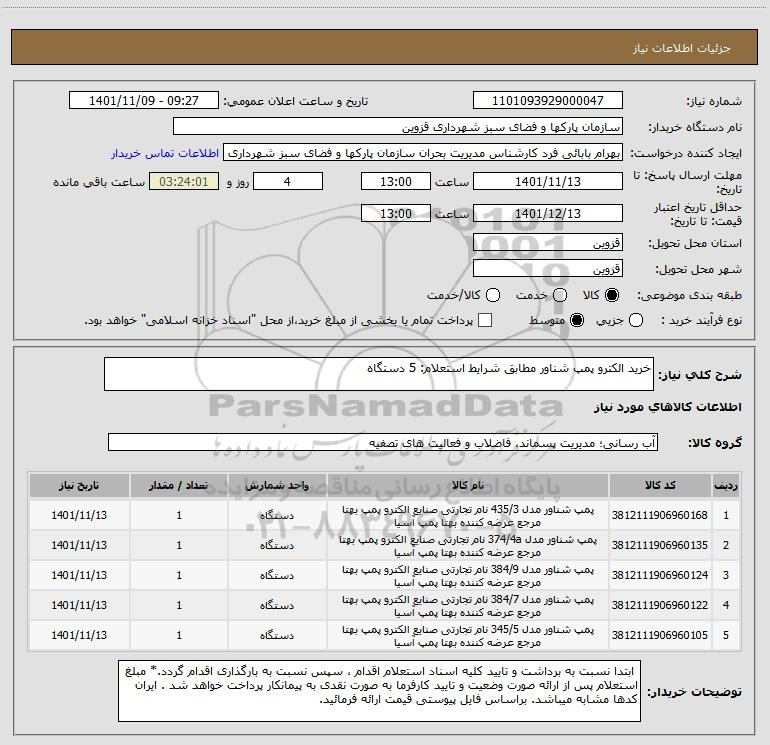Click the pump model 384/9 product name
The image size is (770, 745).
(x=468, y=576)
